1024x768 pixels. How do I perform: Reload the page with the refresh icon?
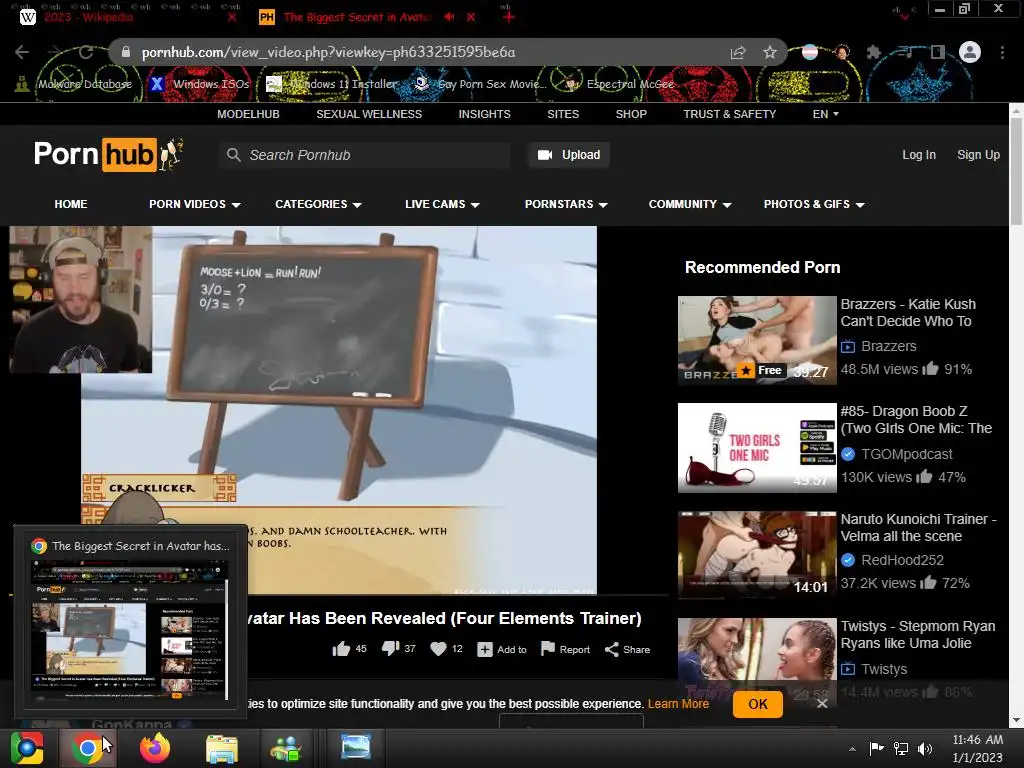[x=86, y=52]
